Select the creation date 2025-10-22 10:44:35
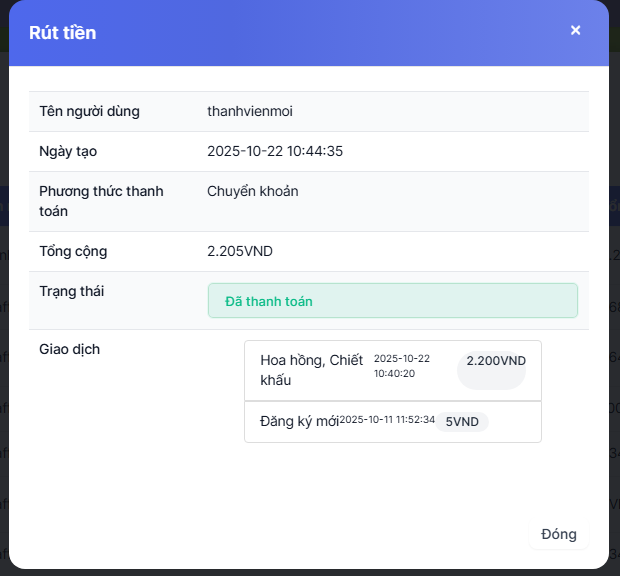 coord(275,151)
